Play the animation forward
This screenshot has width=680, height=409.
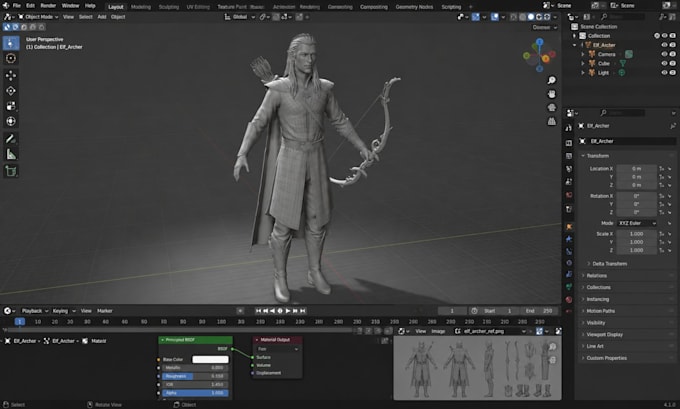[x=288, y=311]
